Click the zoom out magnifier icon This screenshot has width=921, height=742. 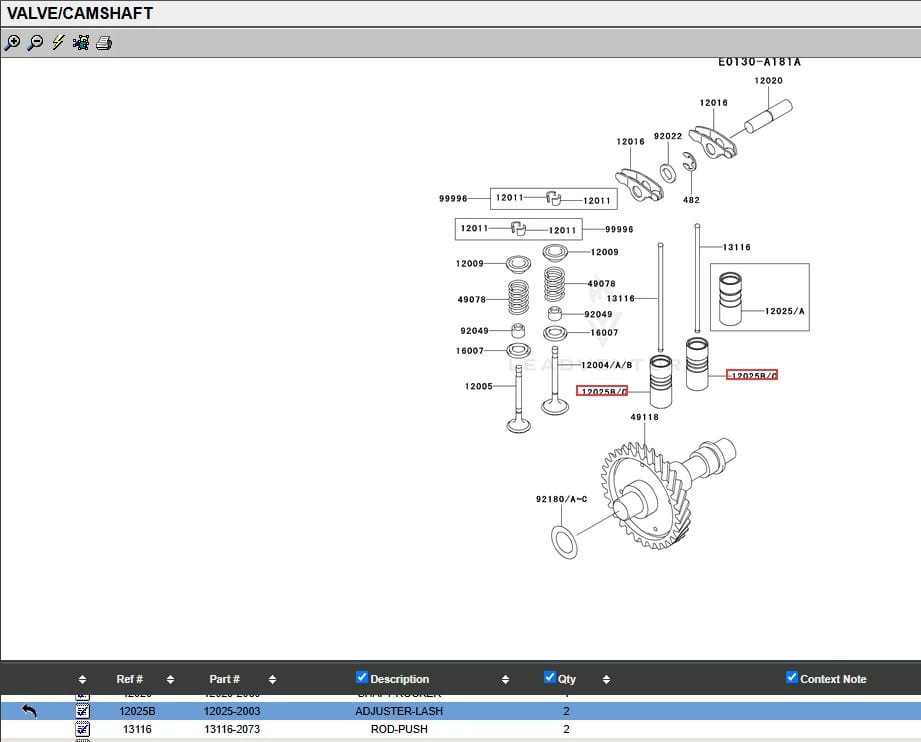(x=35, y=43)
